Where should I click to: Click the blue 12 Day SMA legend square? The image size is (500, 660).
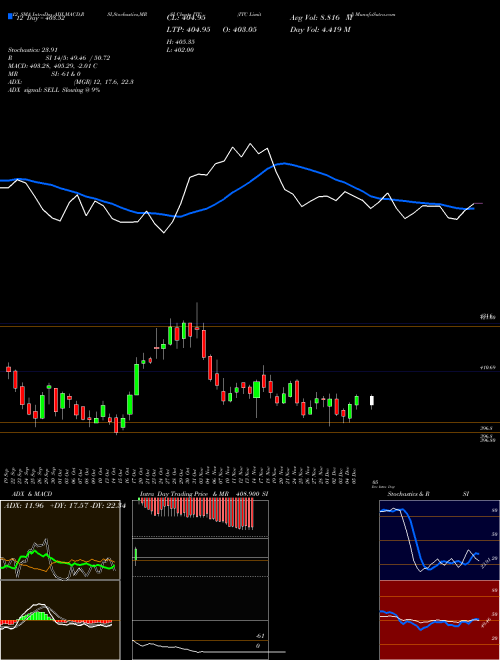click(10, 17)
